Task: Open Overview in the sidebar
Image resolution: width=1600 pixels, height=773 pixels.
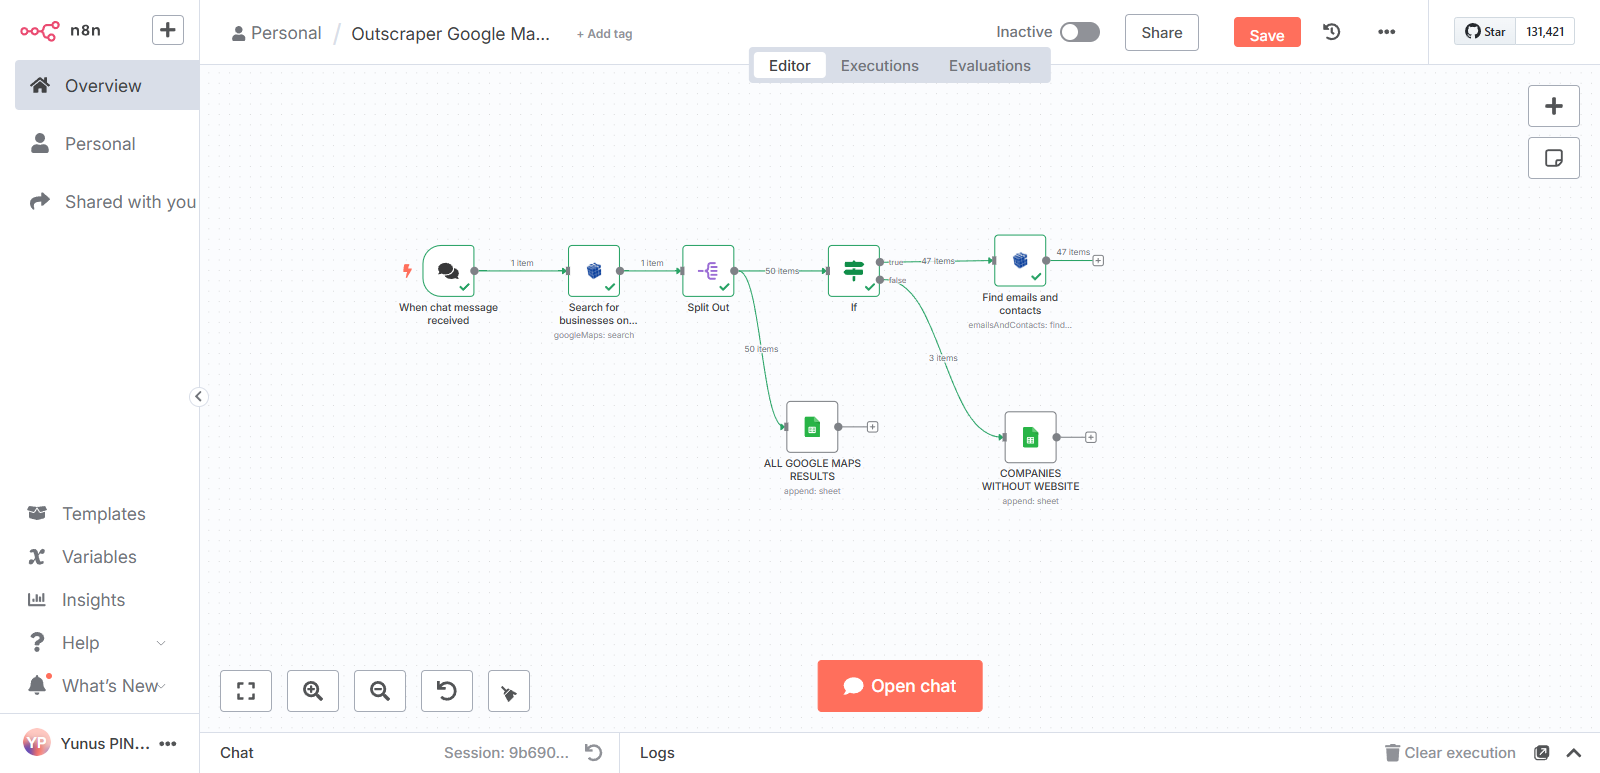Action: (107, 85)
